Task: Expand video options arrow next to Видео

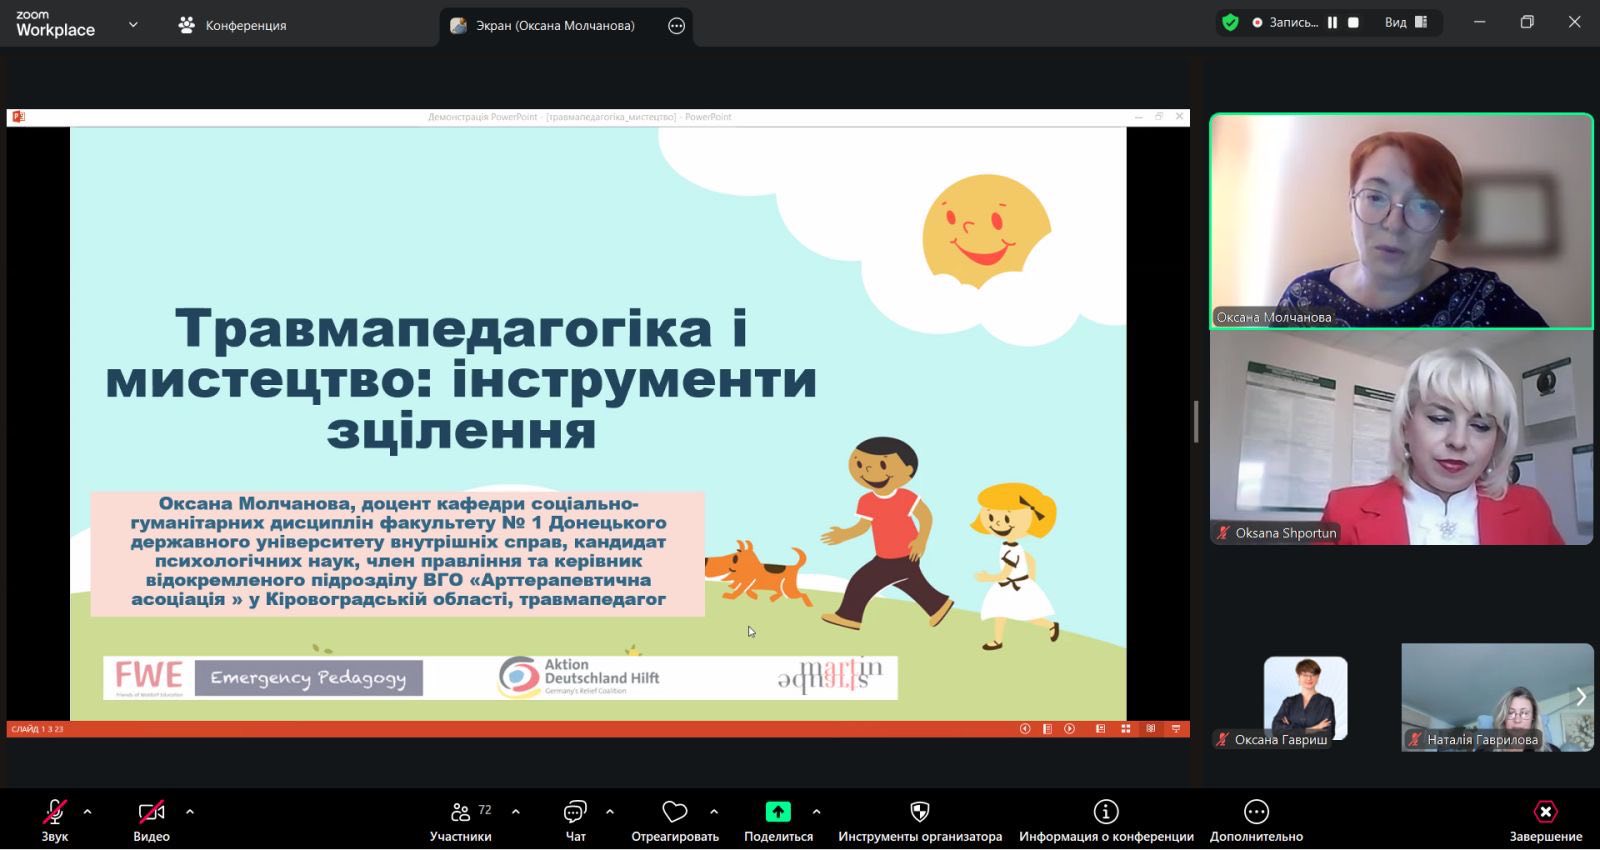Action: [190, 812]
